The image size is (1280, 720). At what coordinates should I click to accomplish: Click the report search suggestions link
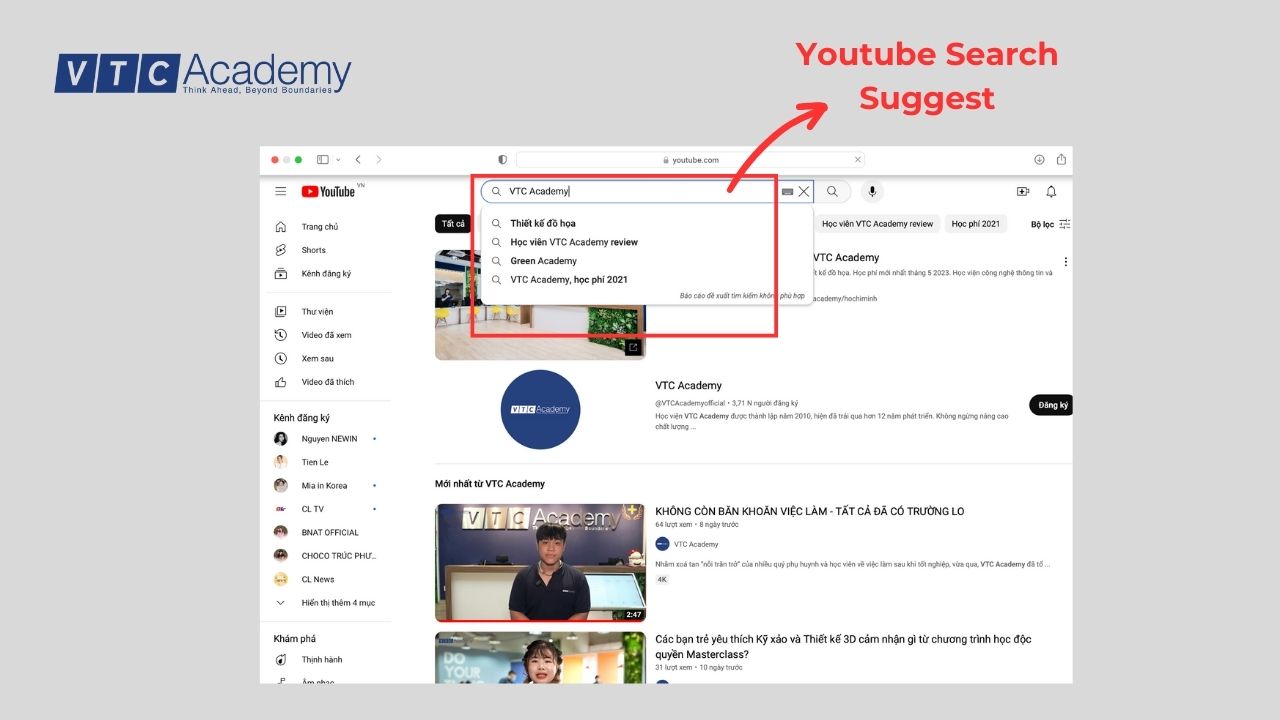(x=745, y=295)
